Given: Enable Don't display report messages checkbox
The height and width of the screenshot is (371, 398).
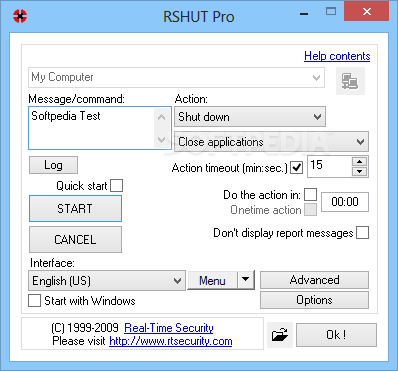Looking at the screenshot, I should 362,233.
